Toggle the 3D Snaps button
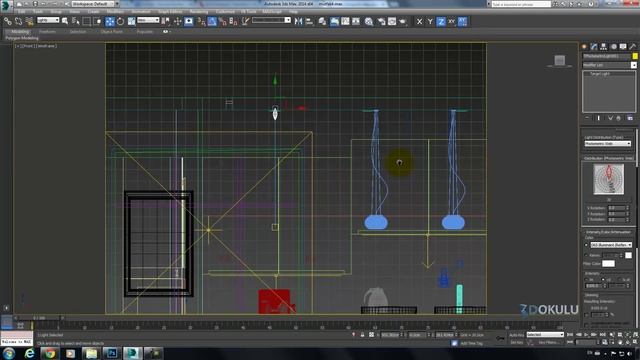640x360 pixels. (202, 21)
